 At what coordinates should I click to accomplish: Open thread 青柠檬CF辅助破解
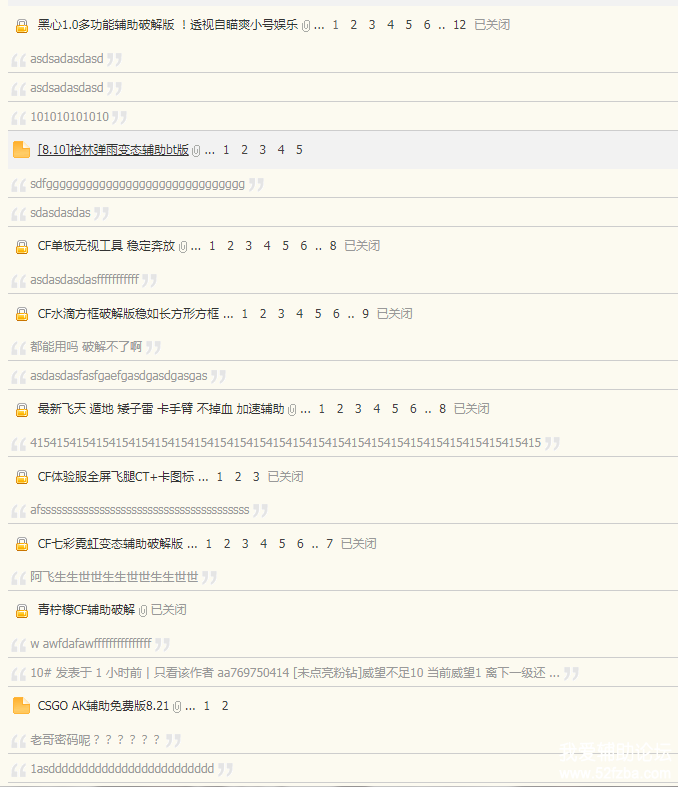86,609
